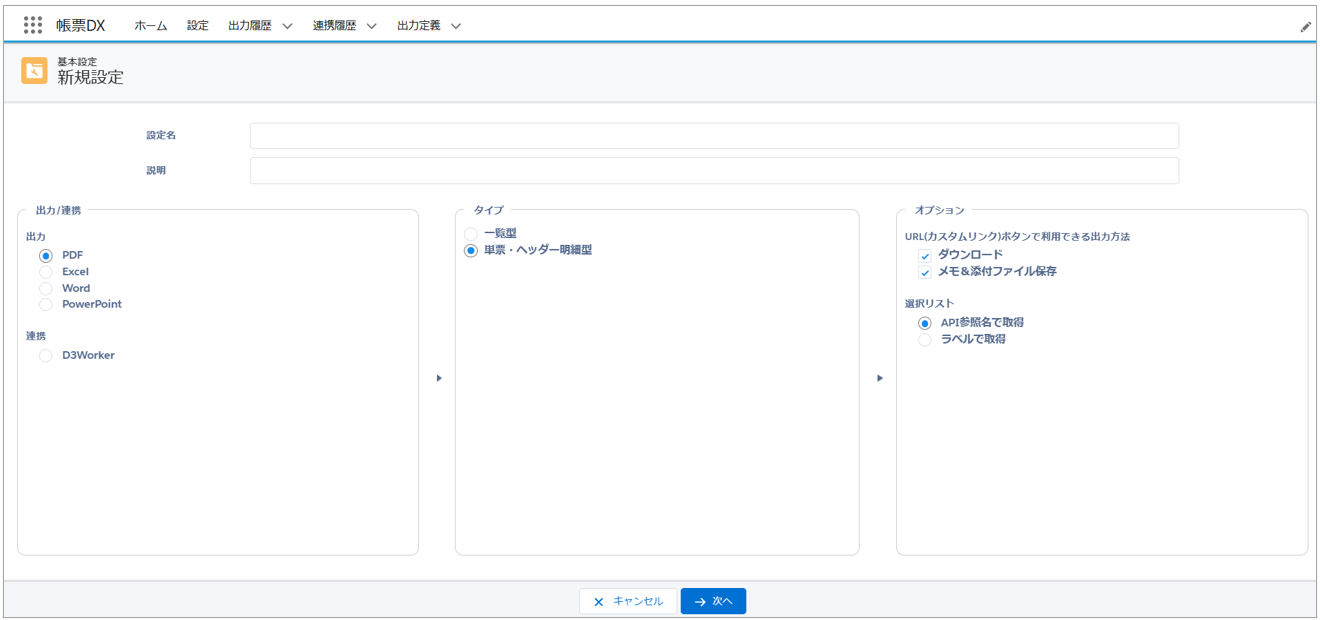Expand the 出力定義 dropdown chevron
The image size is (1320, 620).
point(456,26)
